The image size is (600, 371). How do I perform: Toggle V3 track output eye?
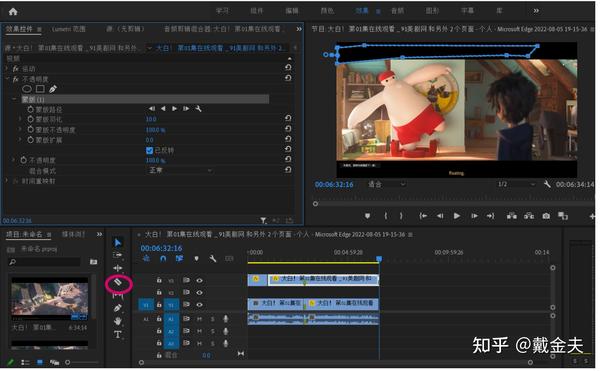pos(199,280)
